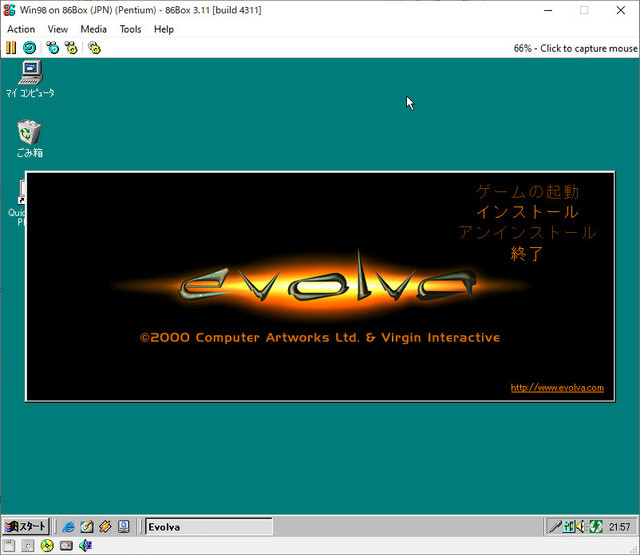Send Ctrl+Alt+Esc to the guest

(x=71, y=48)
